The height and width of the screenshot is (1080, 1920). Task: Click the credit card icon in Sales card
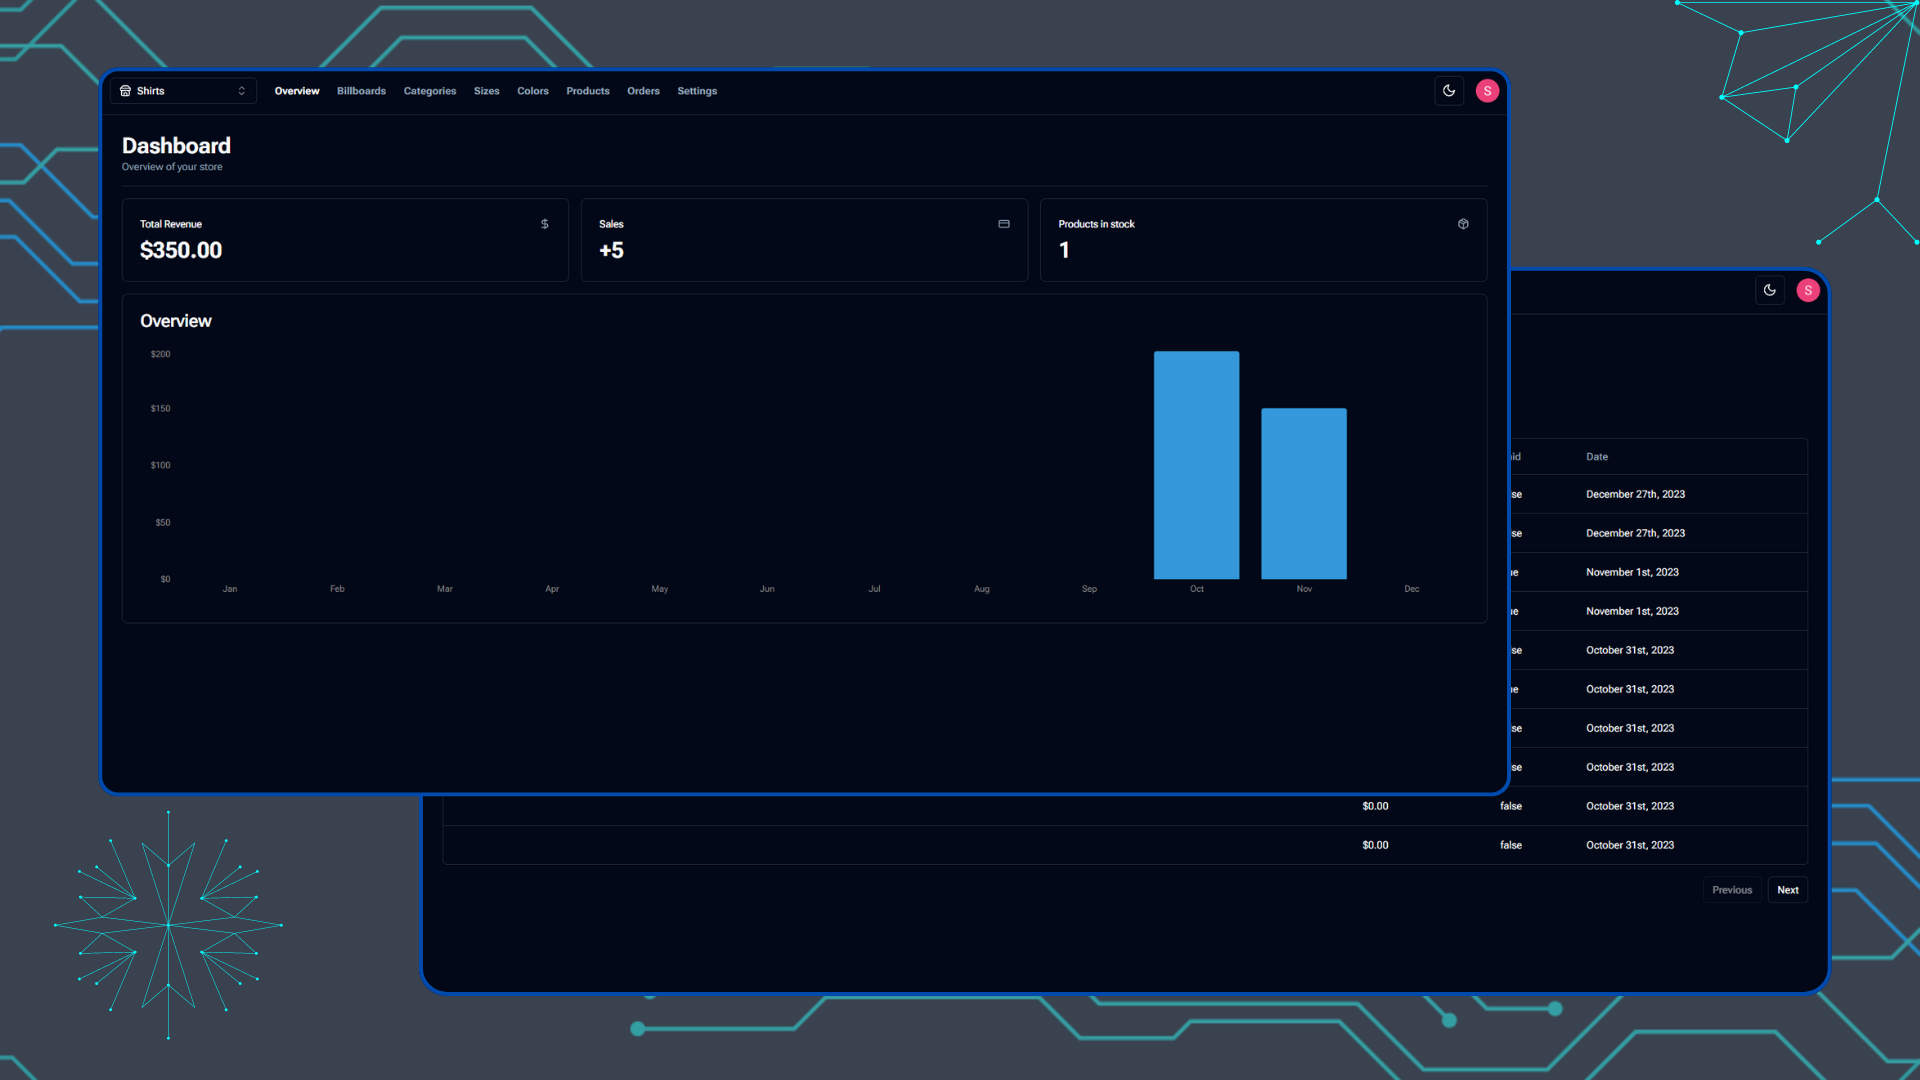1003,224
